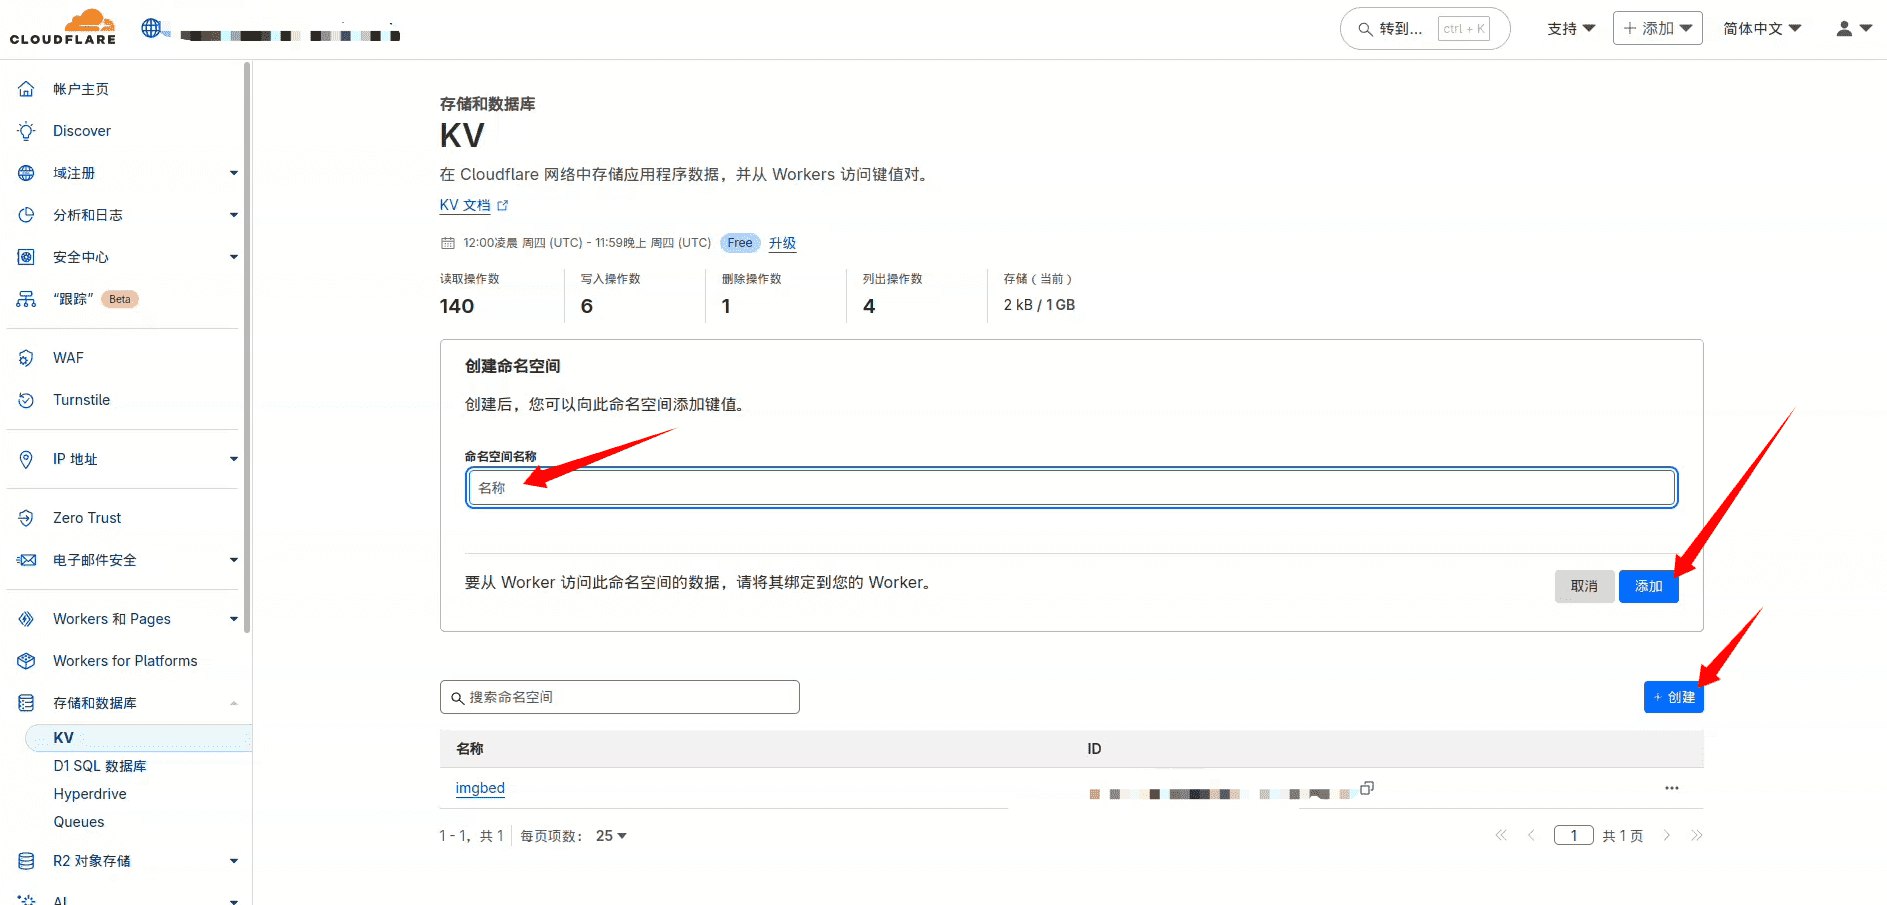The image size is (1887, 905).
Task: Open the user account menu icon
Action: pos(1853,29)
